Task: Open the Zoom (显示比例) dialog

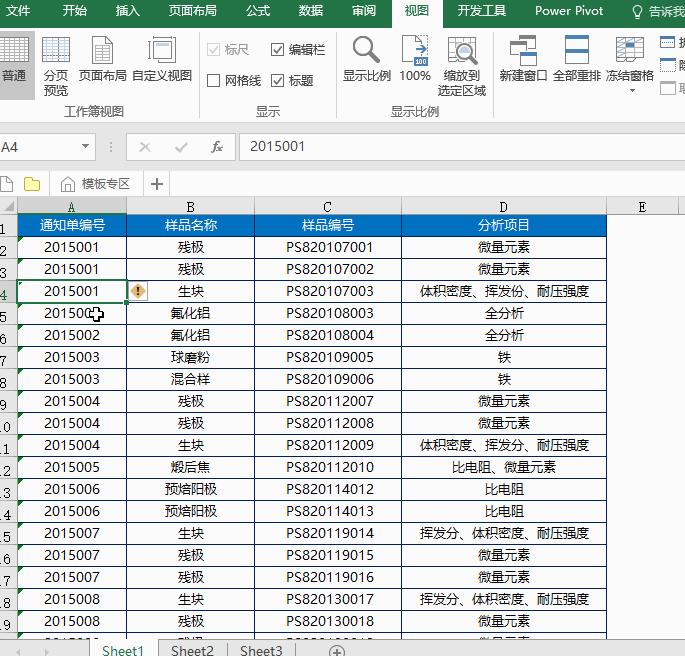Action: 367,59
